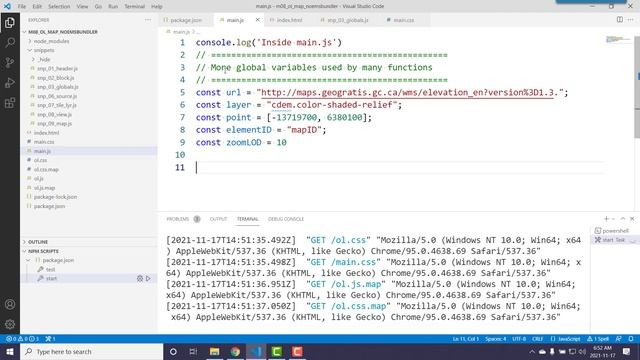Expand the Outline section
This screenshot has height=360, width=640.
point(38,242)
